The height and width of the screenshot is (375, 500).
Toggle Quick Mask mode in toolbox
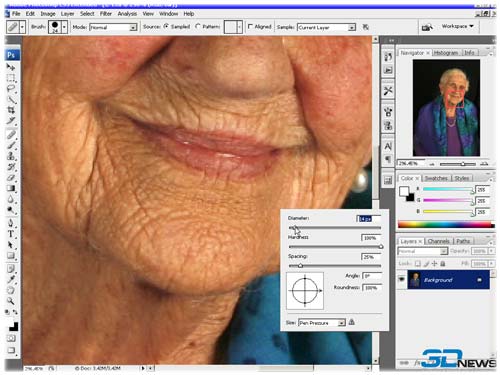[x=11, y=338]
